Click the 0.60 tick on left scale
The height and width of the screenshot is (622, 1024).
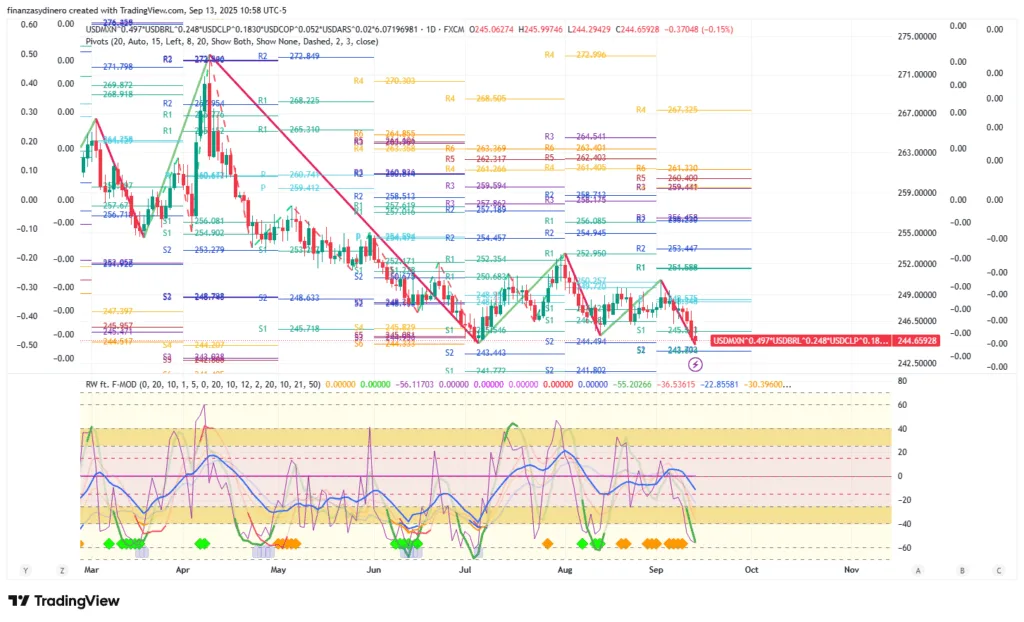coord(29,24)
